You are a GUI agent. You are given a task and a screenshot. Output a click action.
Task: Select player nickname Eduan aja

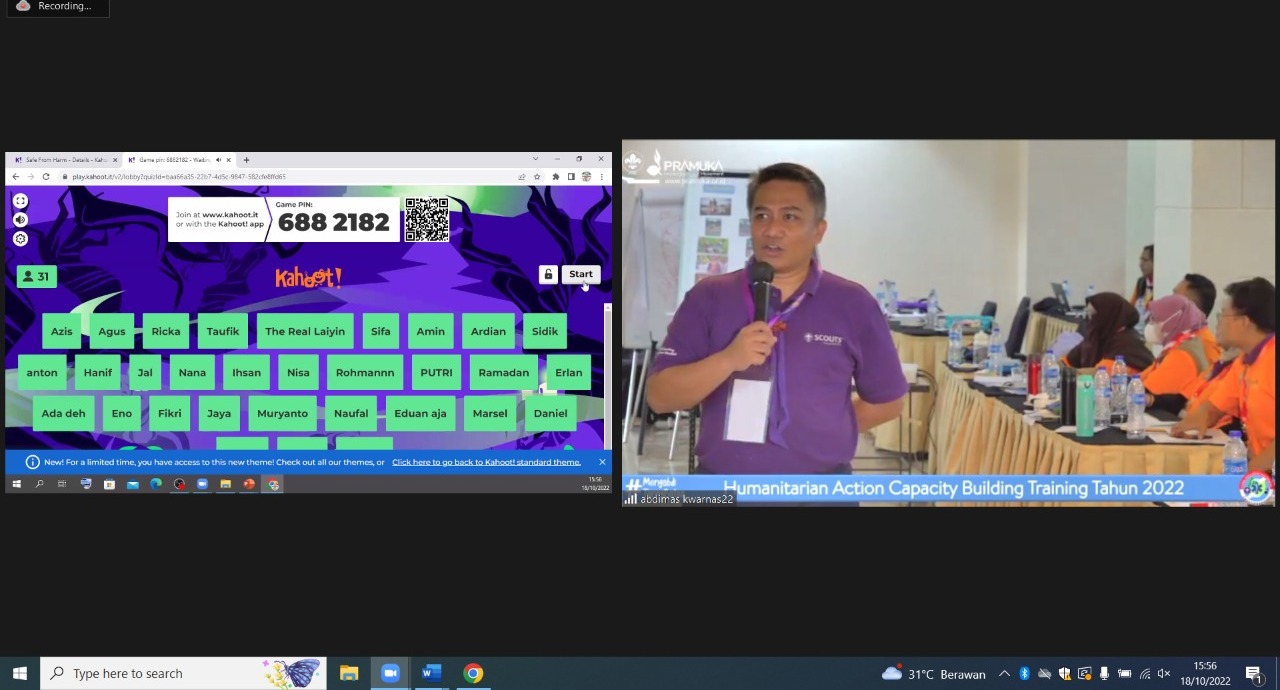click(x=420, y=413)
